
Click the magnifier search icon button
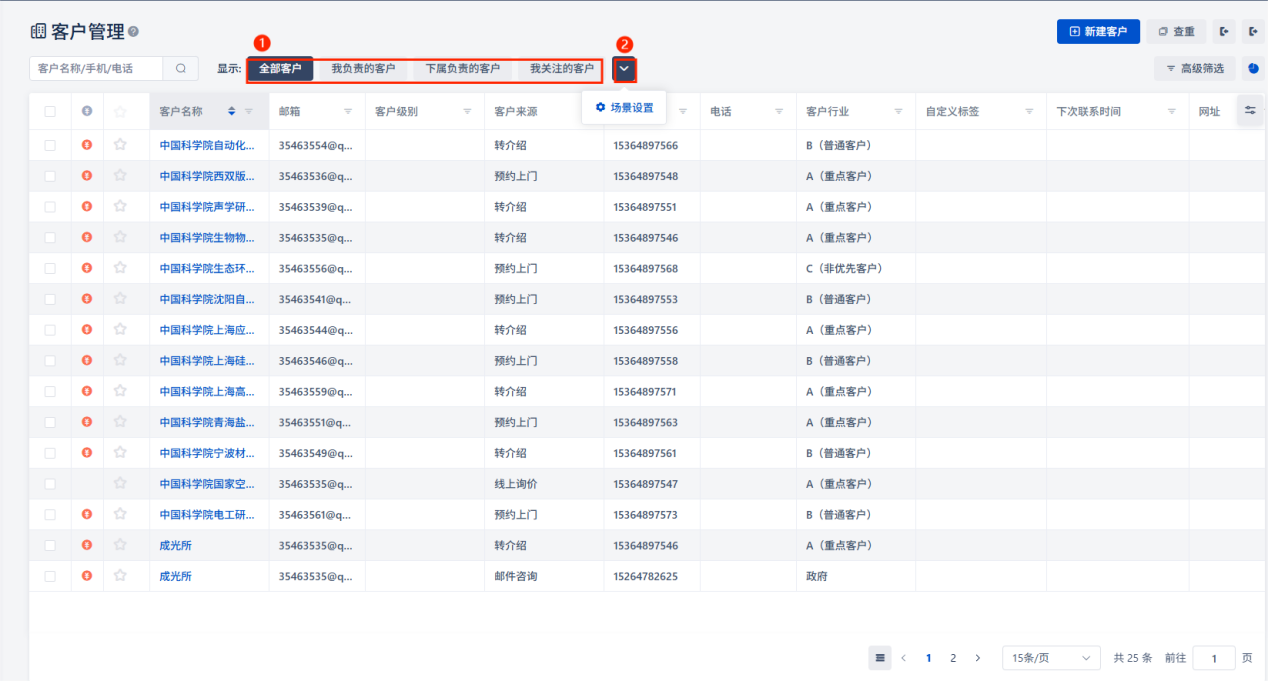(181, 68)
